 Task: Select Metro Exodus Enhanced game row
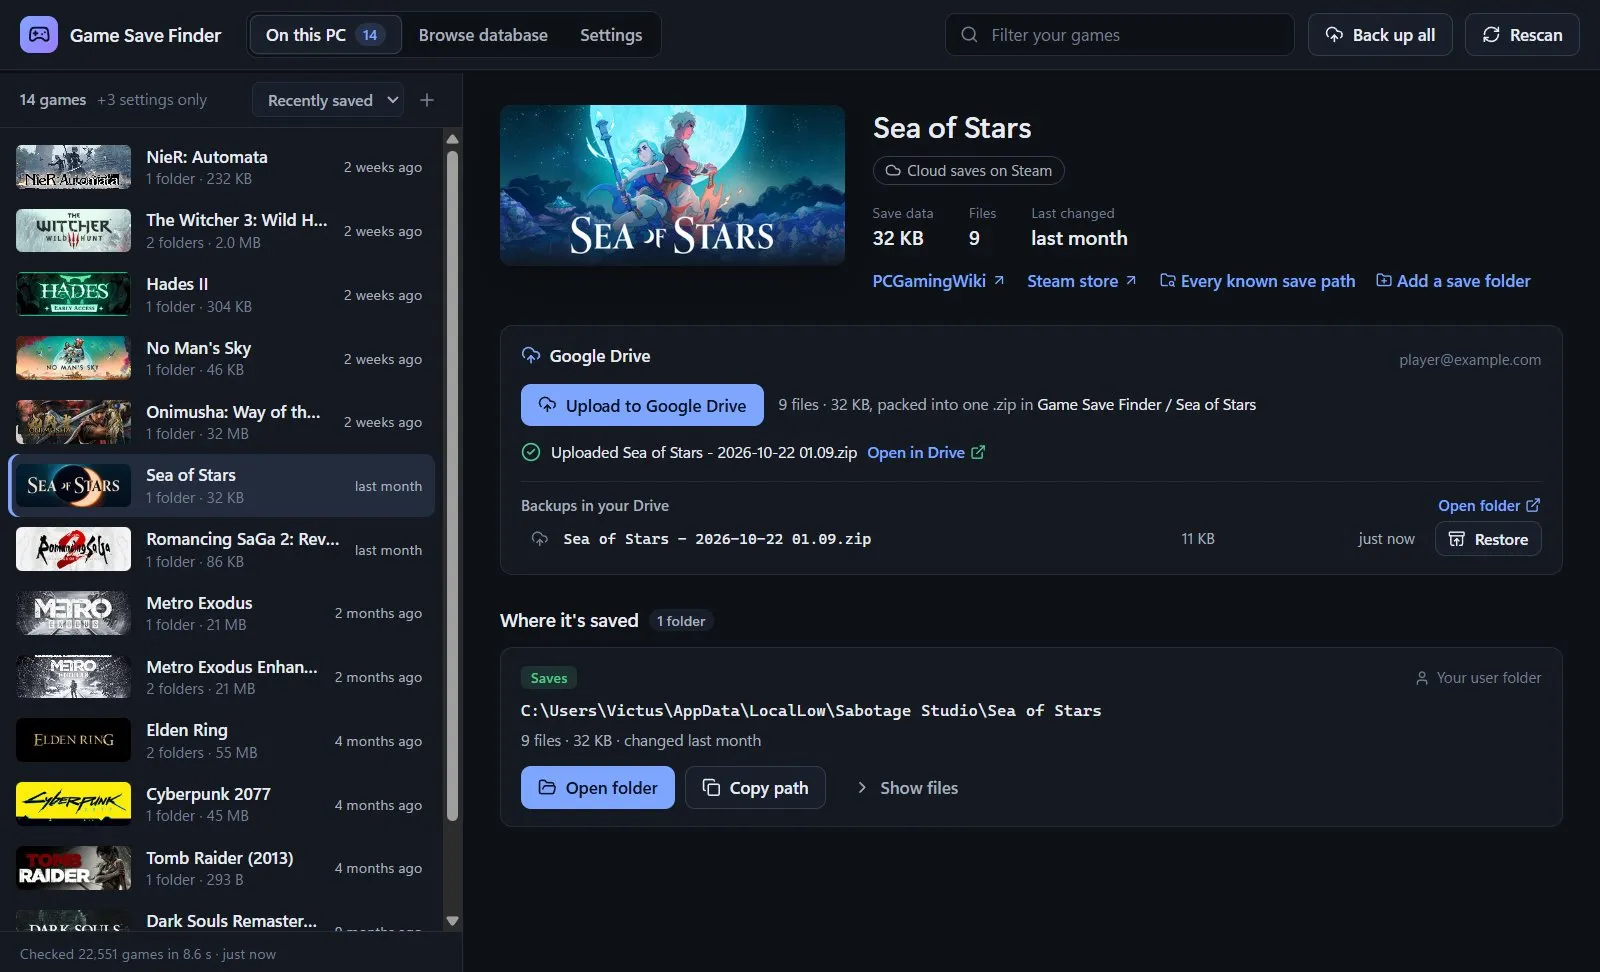(222, 677)
